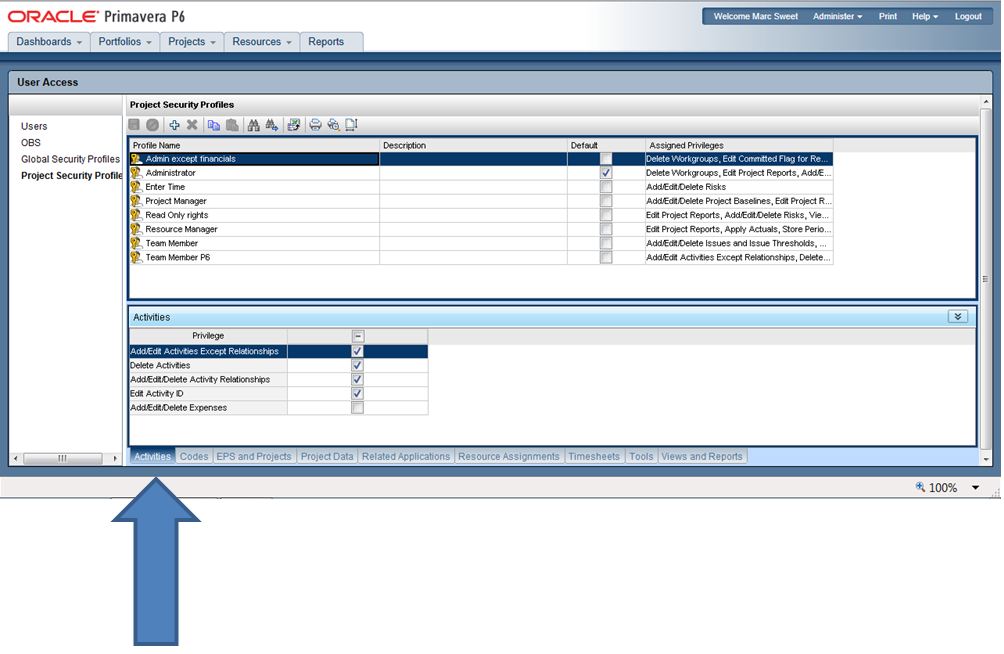Screen dimensions: 1004x654
Task: Switch to Timesheets tab
Action: 594,456
